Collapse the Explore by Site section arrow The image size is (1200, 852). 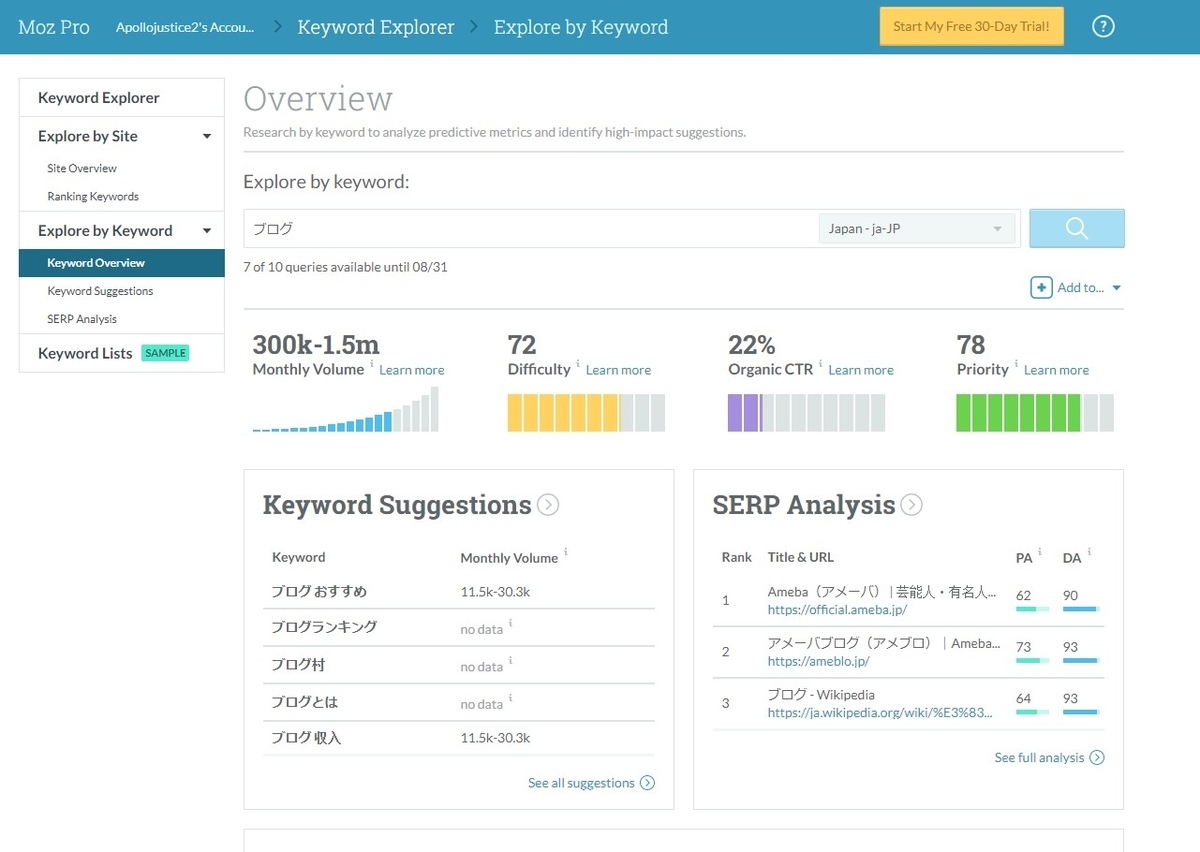[x=207, y=136]
